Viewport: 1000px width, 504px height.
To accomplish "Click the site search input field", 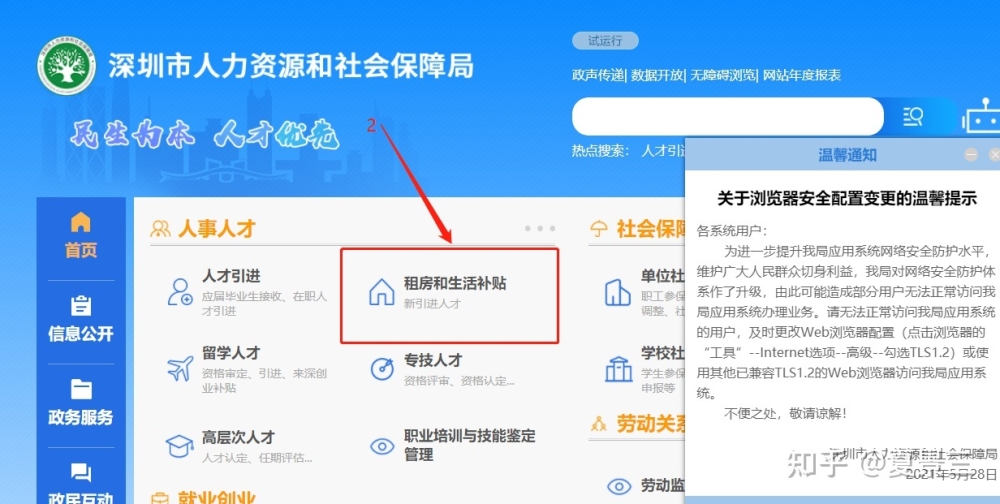I will (x=728, y=117).
